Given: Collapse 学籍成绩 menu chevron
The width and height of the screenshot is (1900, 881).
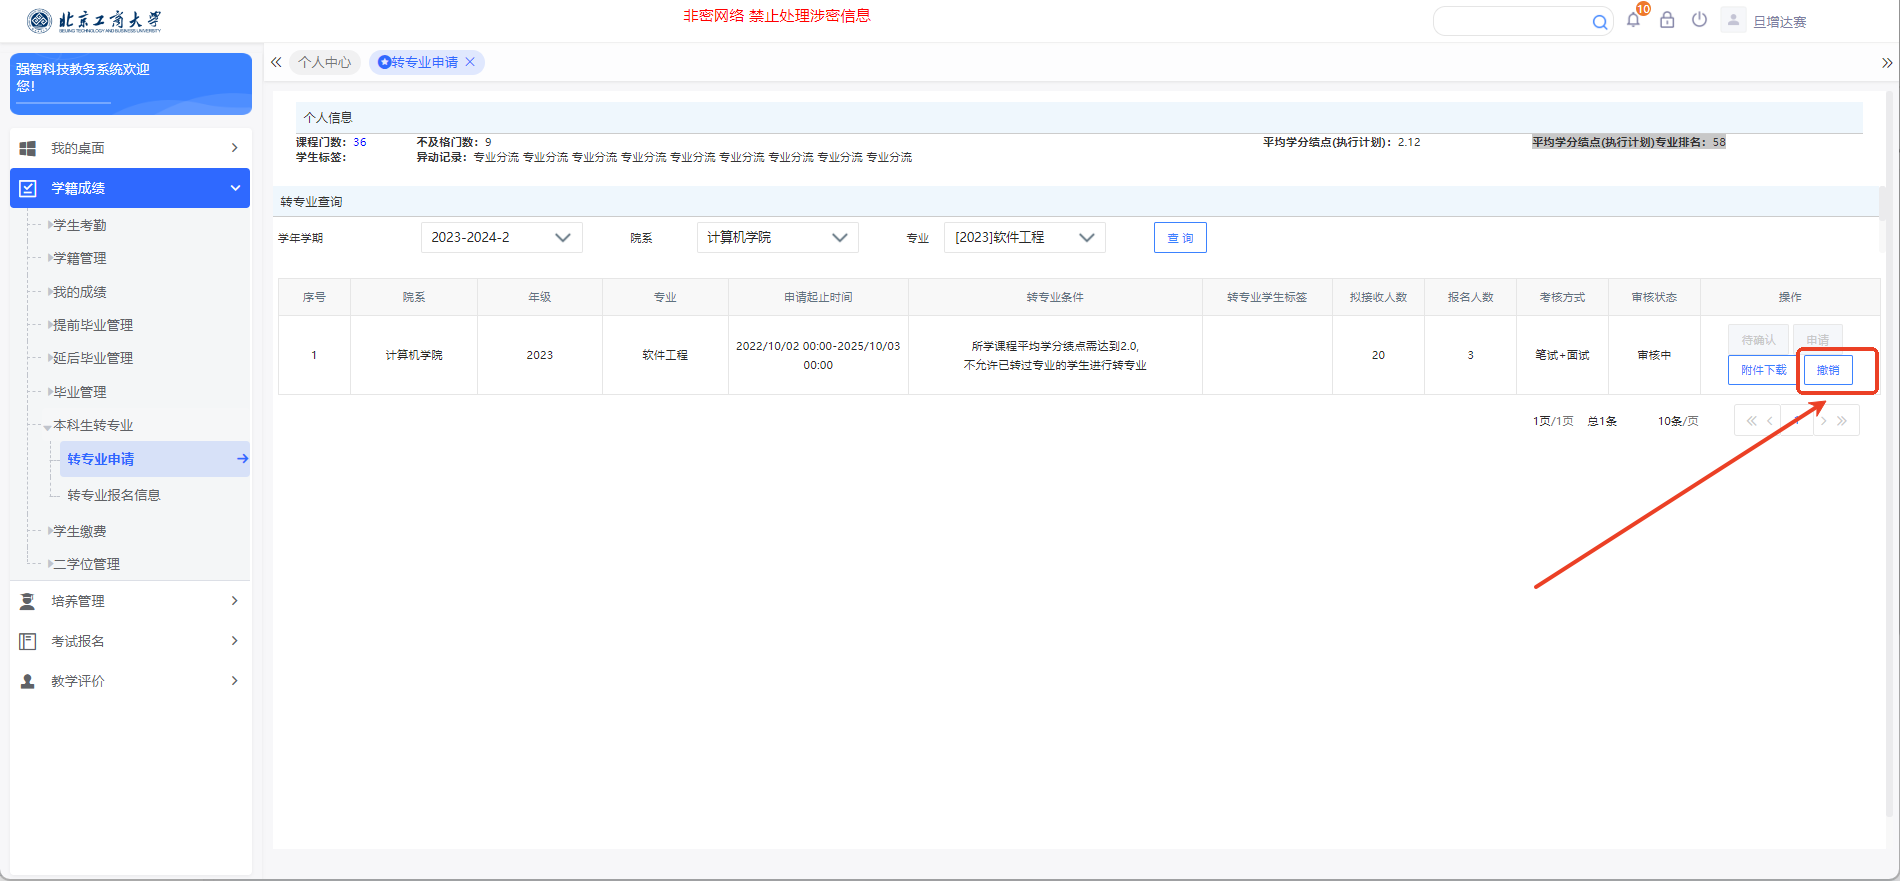Looking at the screenshot, I should 235,188.
